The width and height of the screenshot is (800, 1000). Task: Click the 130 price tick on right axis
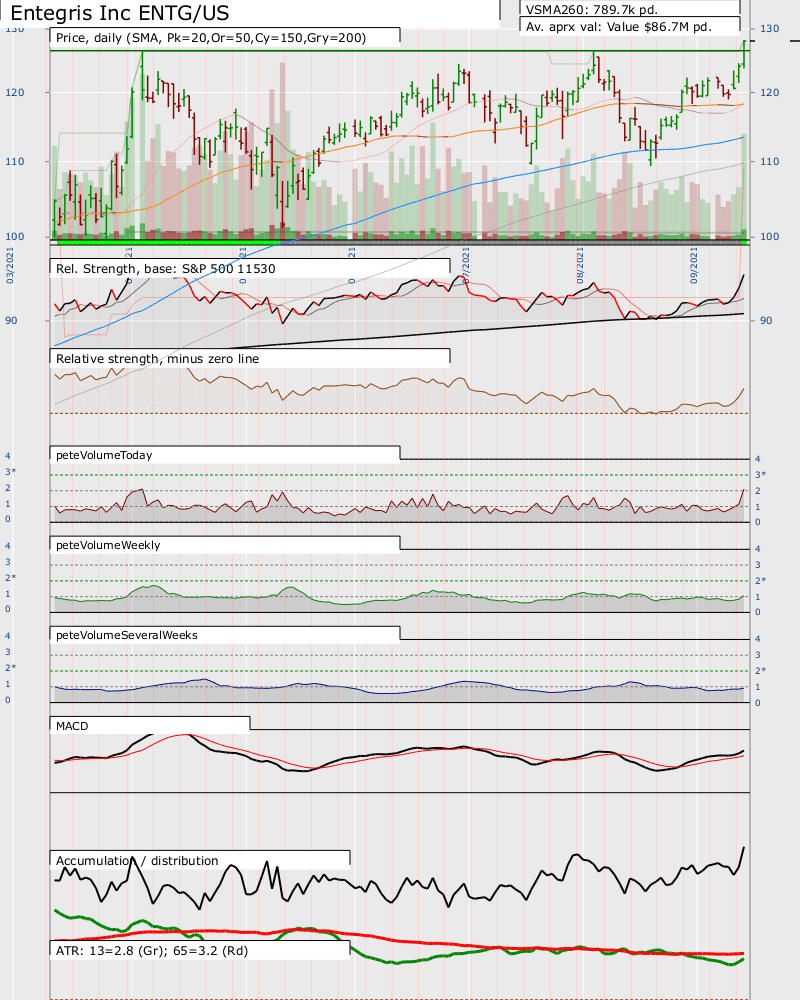point(769,29)
